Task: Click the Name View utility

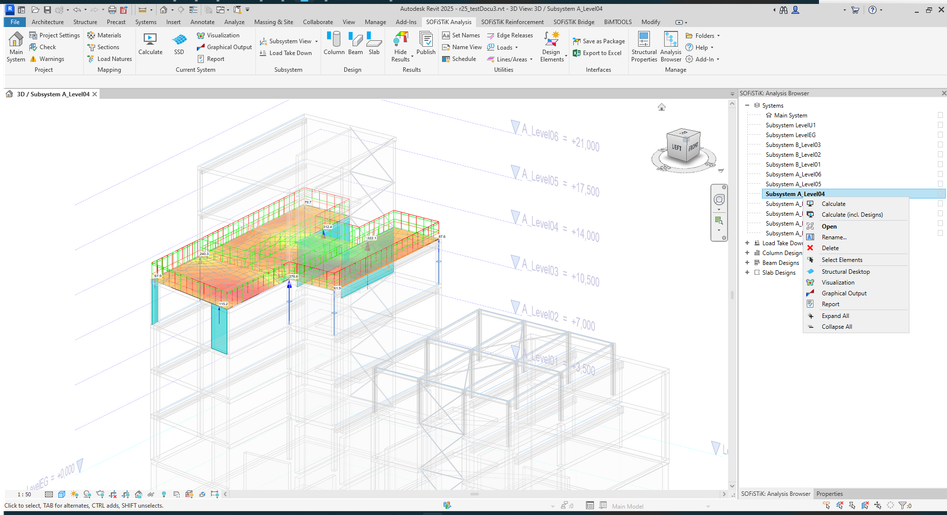Action: 462,47
